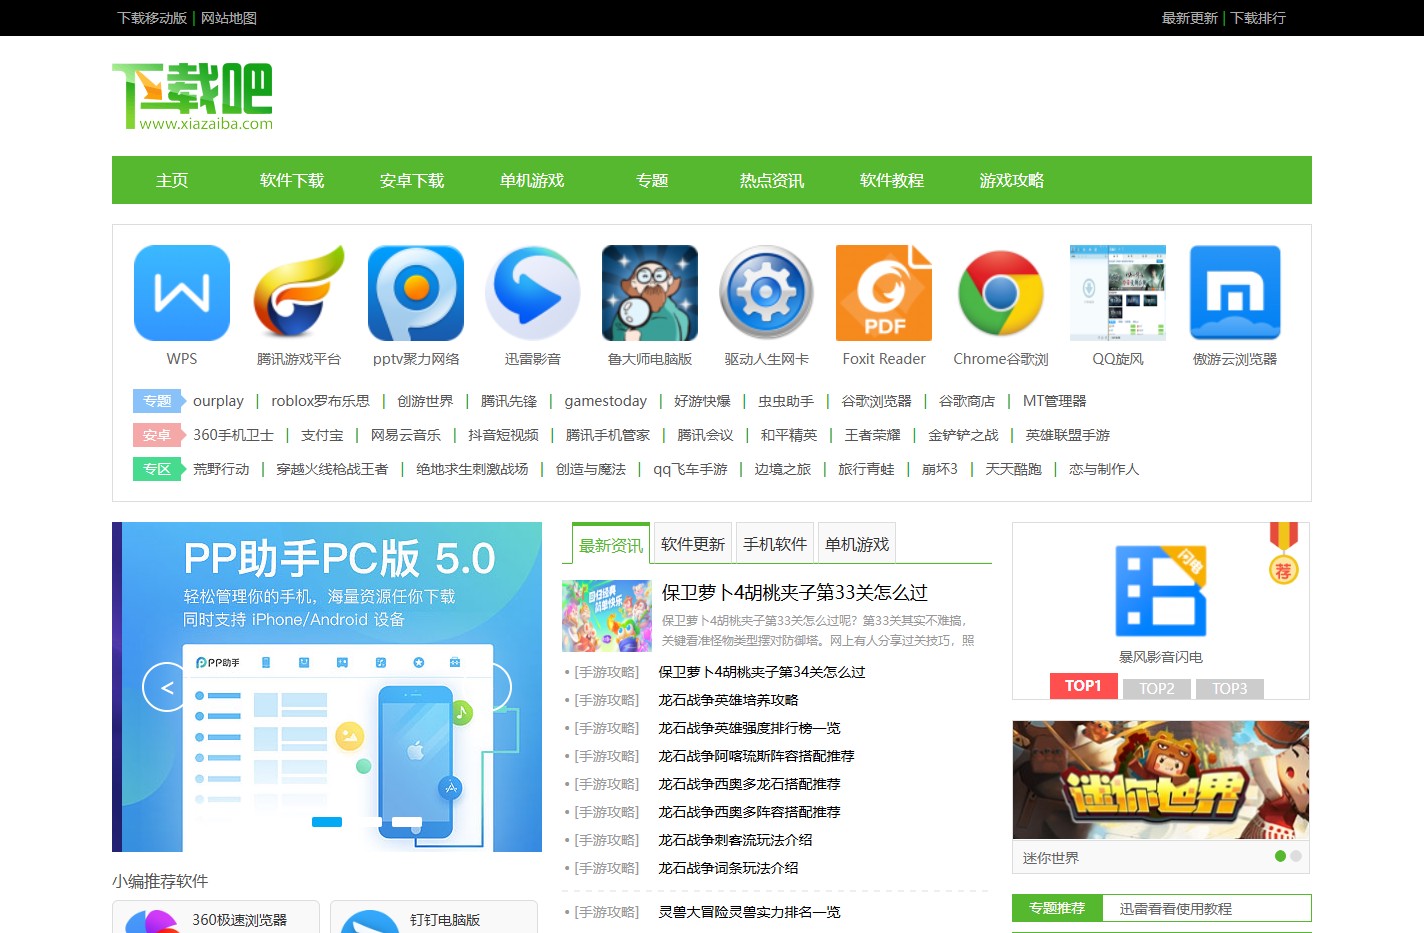Open the pptv聚力网络 icon

pos(416,293)
